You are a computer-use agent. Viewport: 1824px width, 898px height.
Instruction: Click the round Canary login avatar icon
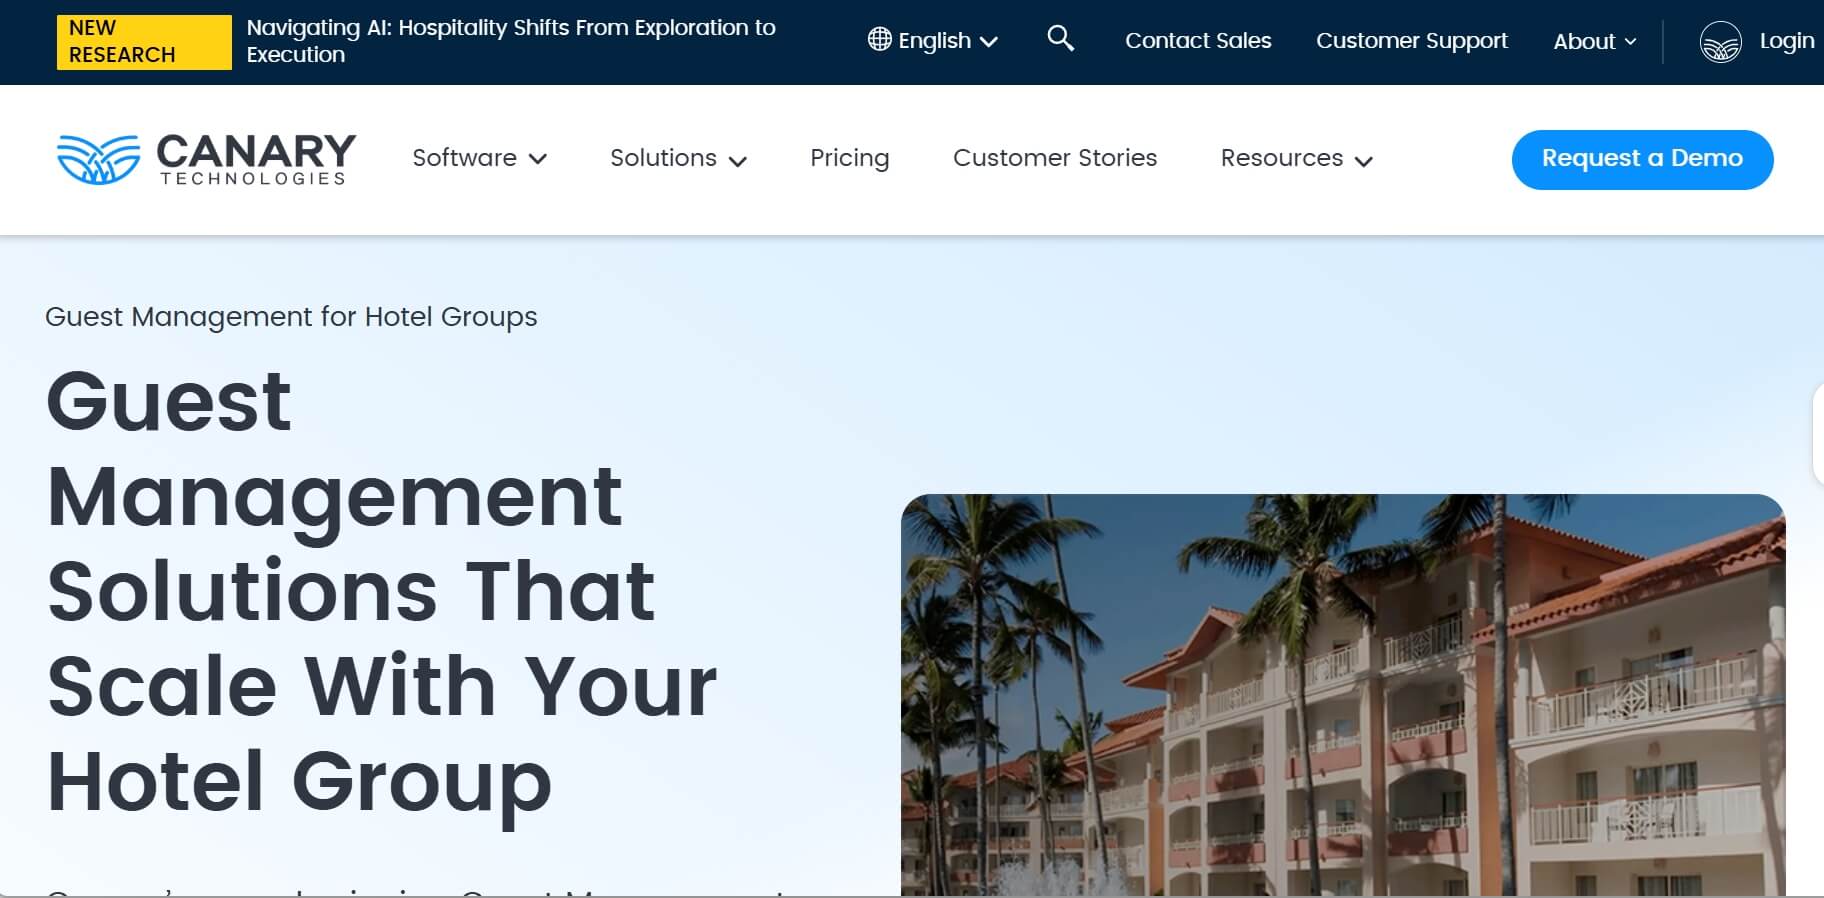(x=1720, y=41)
